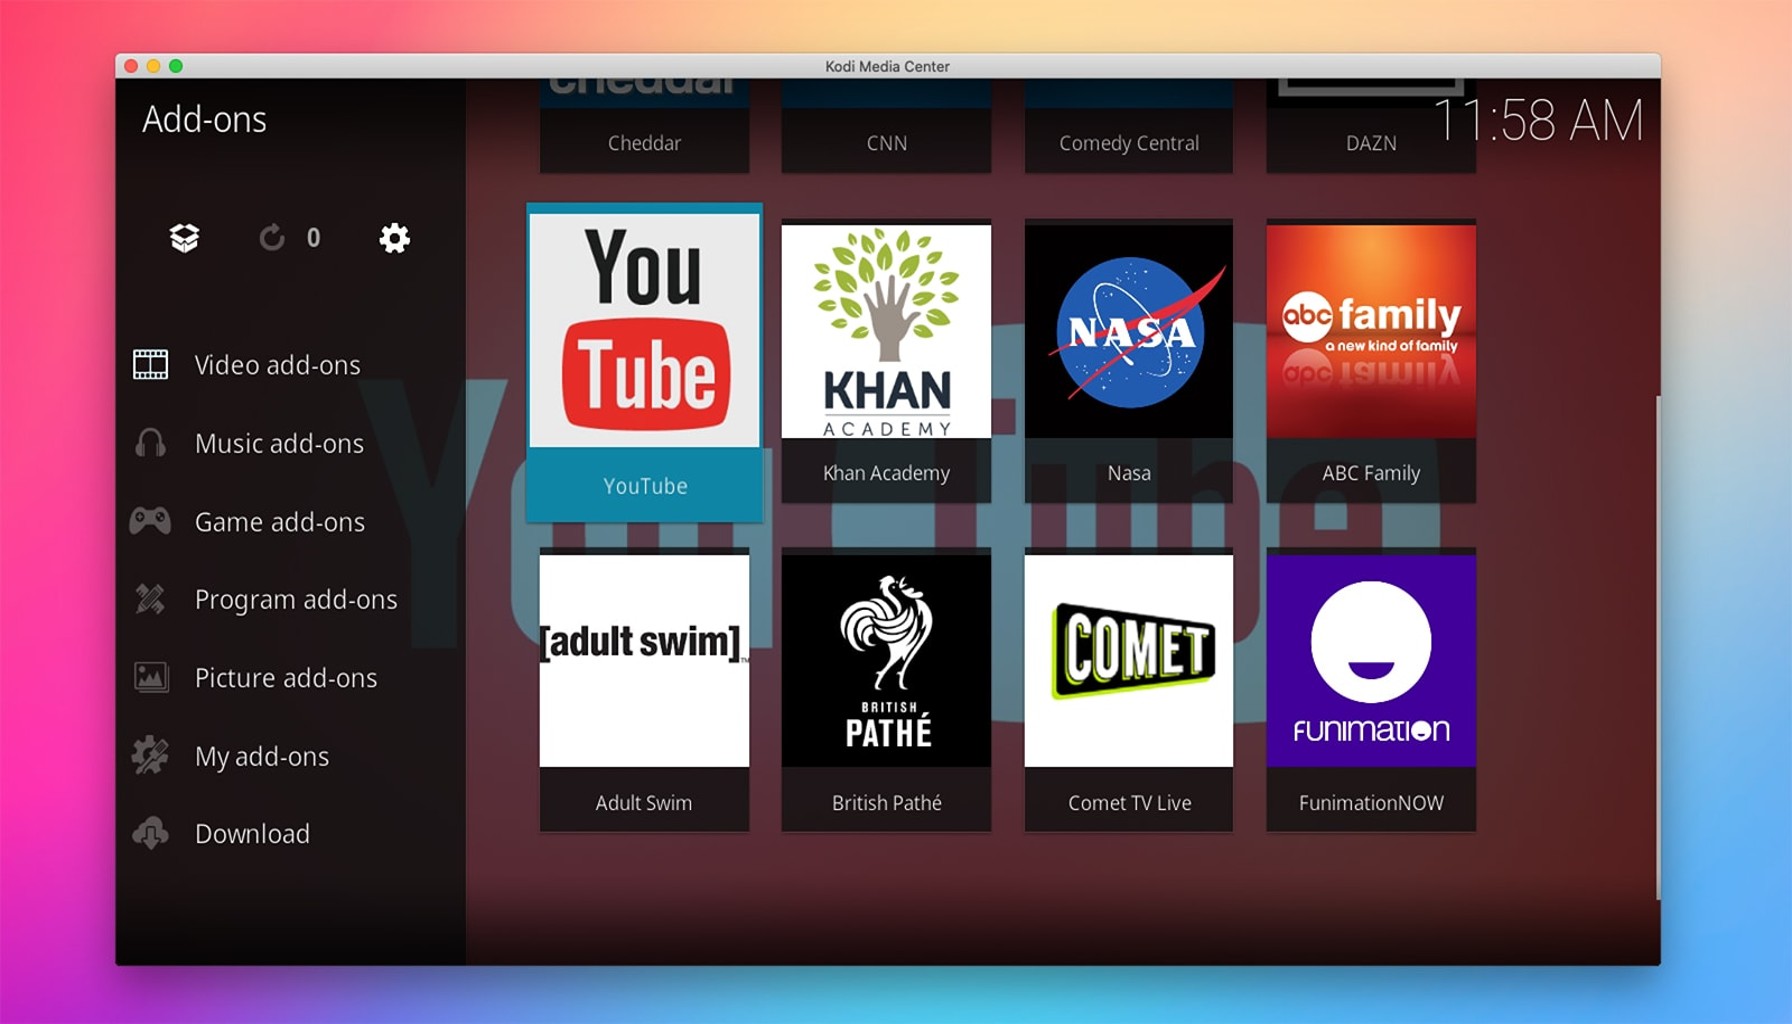Click the Picture add-ons image icon
The height and width of the screenshot is (1024, 1792).
151,677
